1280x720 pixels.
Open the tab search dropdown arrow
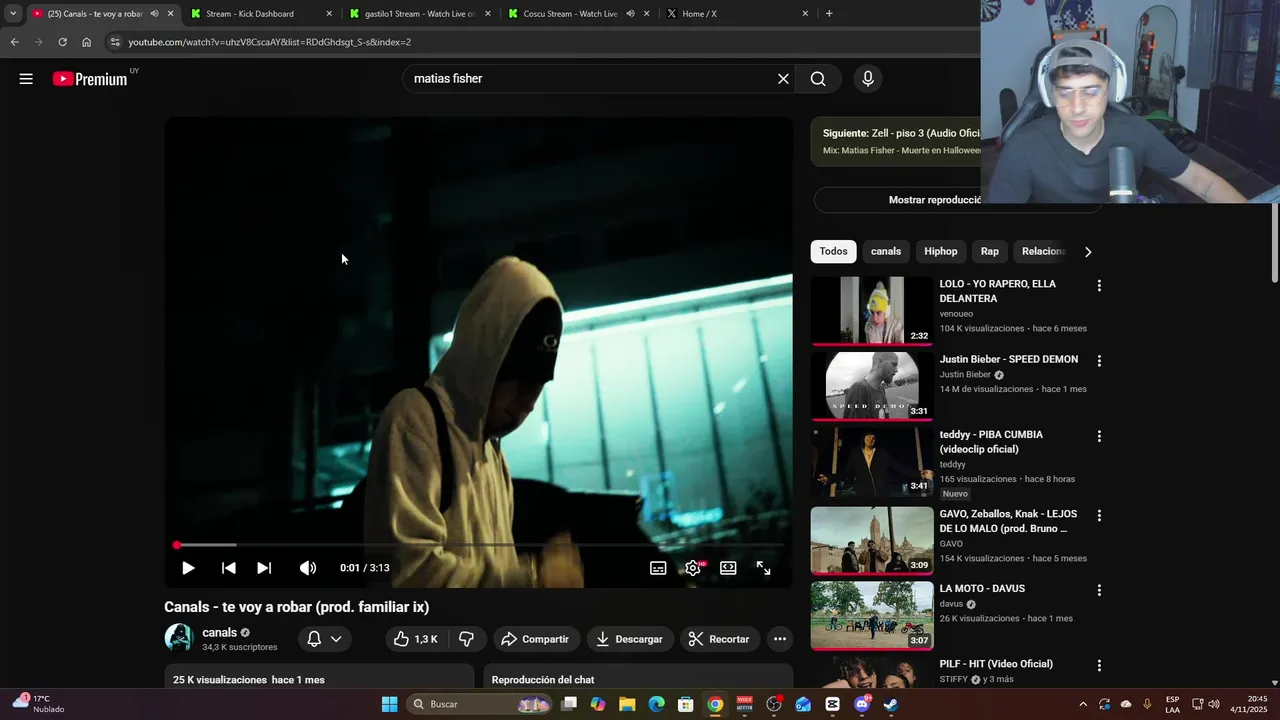[x=12, y=14]
